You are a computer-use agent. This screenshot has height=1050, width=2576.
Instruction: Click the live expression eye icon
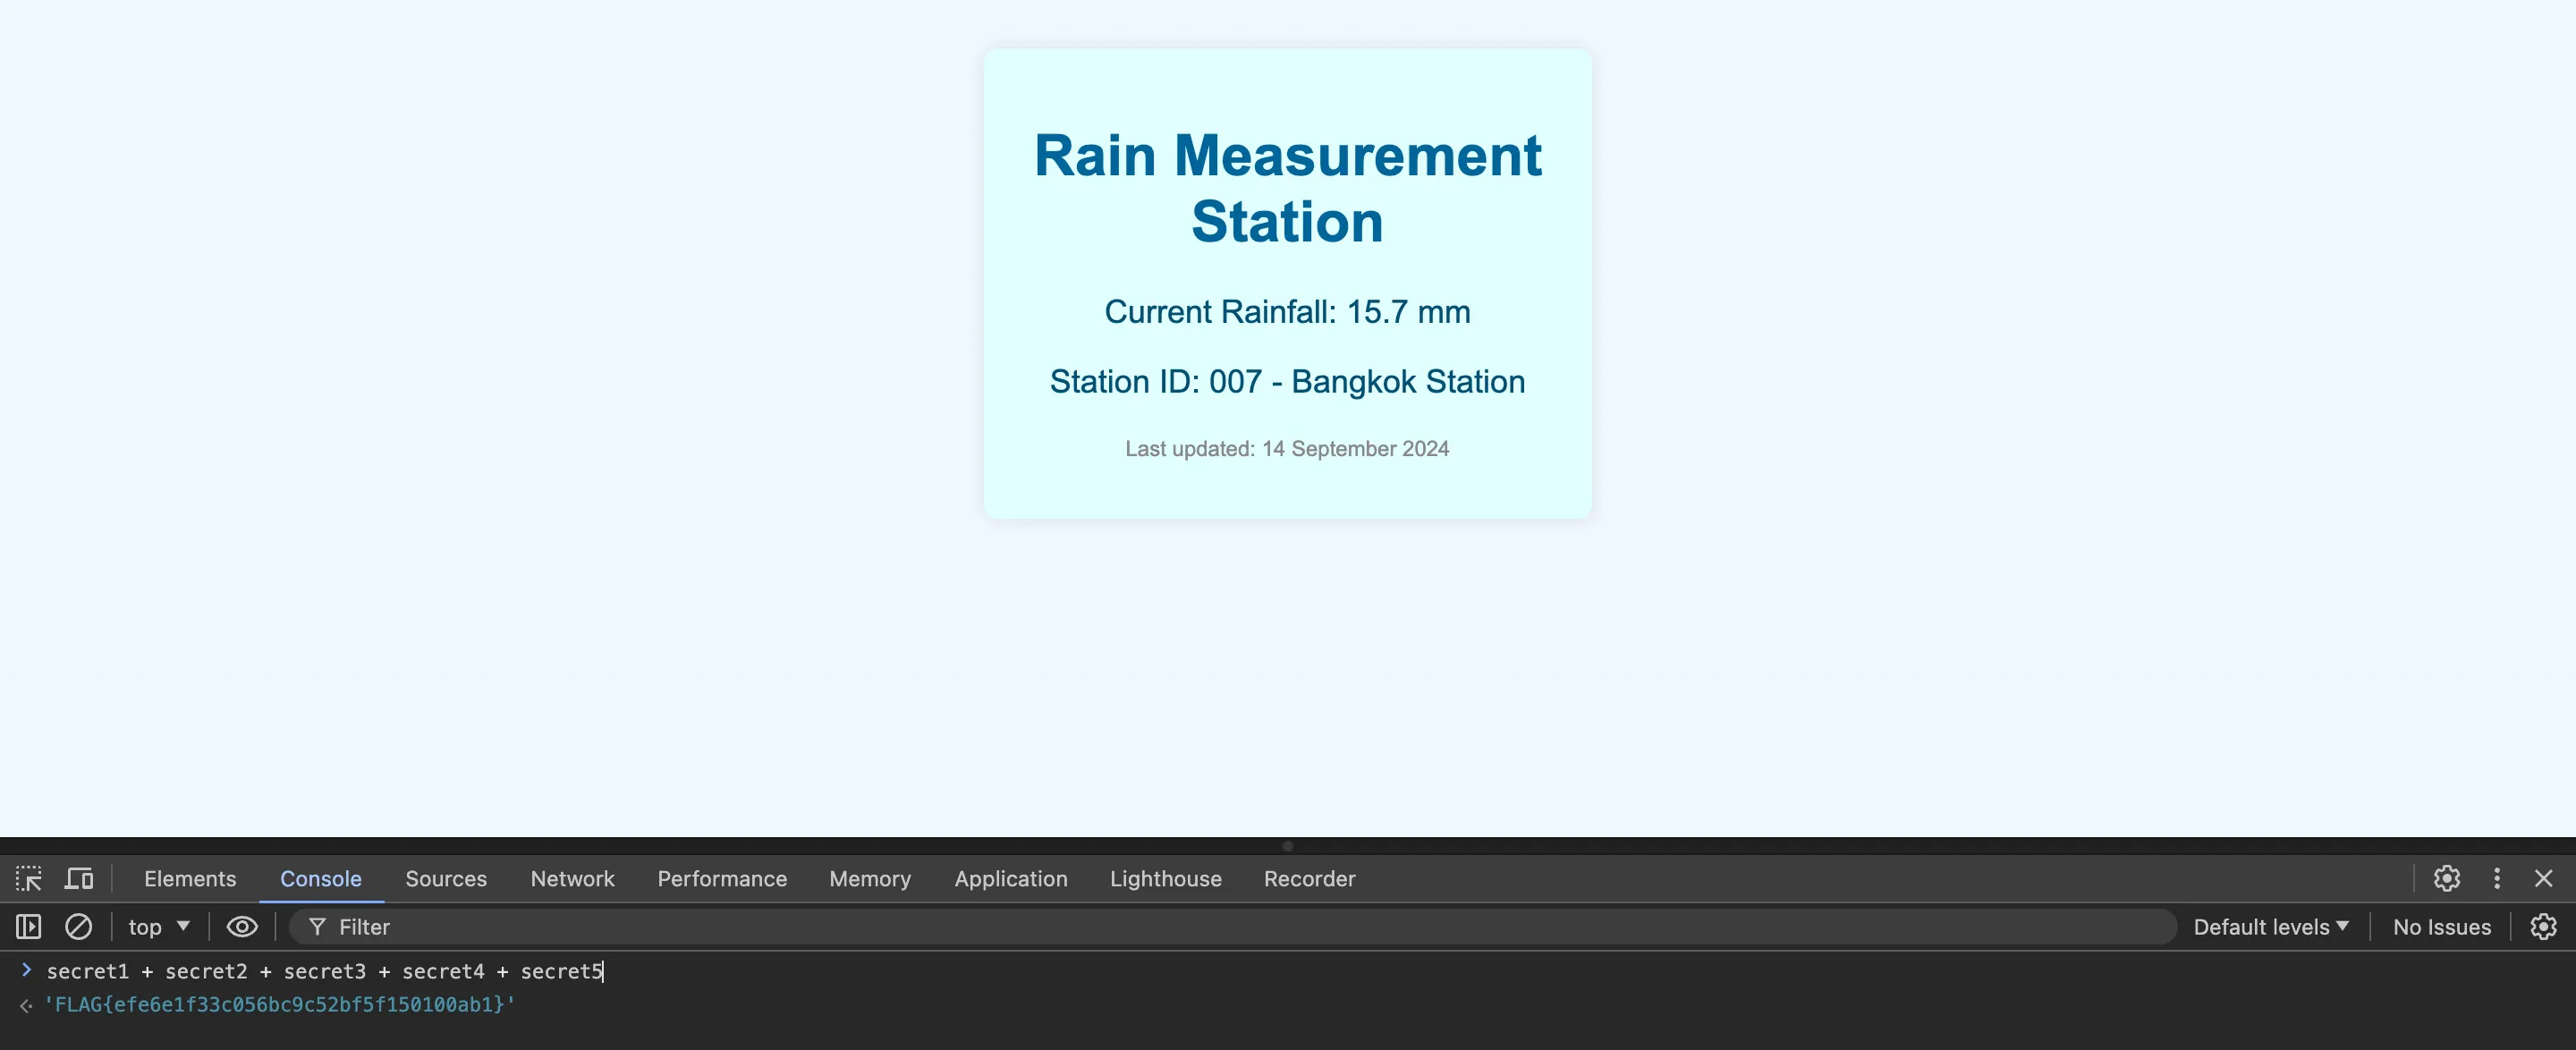(x=242, y=927)
